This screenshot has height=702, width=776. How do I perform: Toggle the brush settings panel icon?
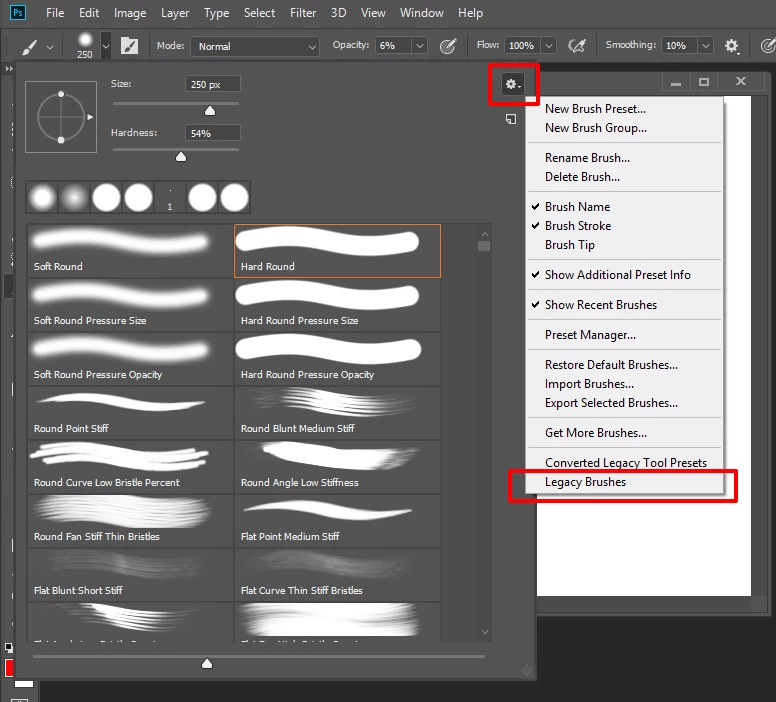[x=129, y=46]
